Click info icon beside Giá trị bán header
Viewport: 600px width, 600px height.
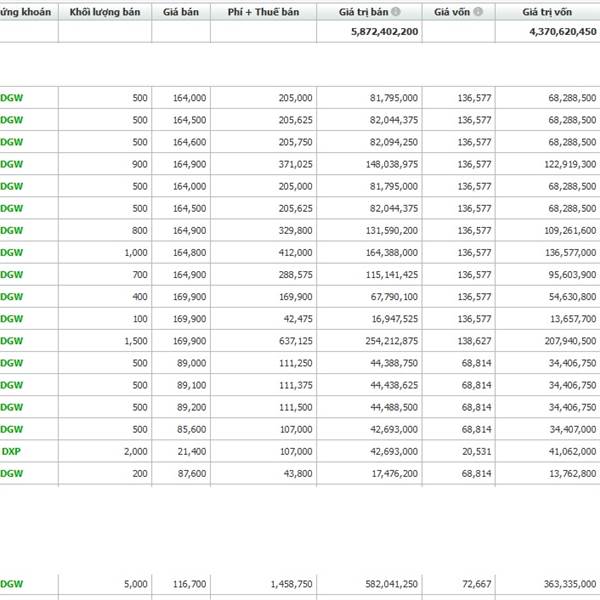coord(396,12)
